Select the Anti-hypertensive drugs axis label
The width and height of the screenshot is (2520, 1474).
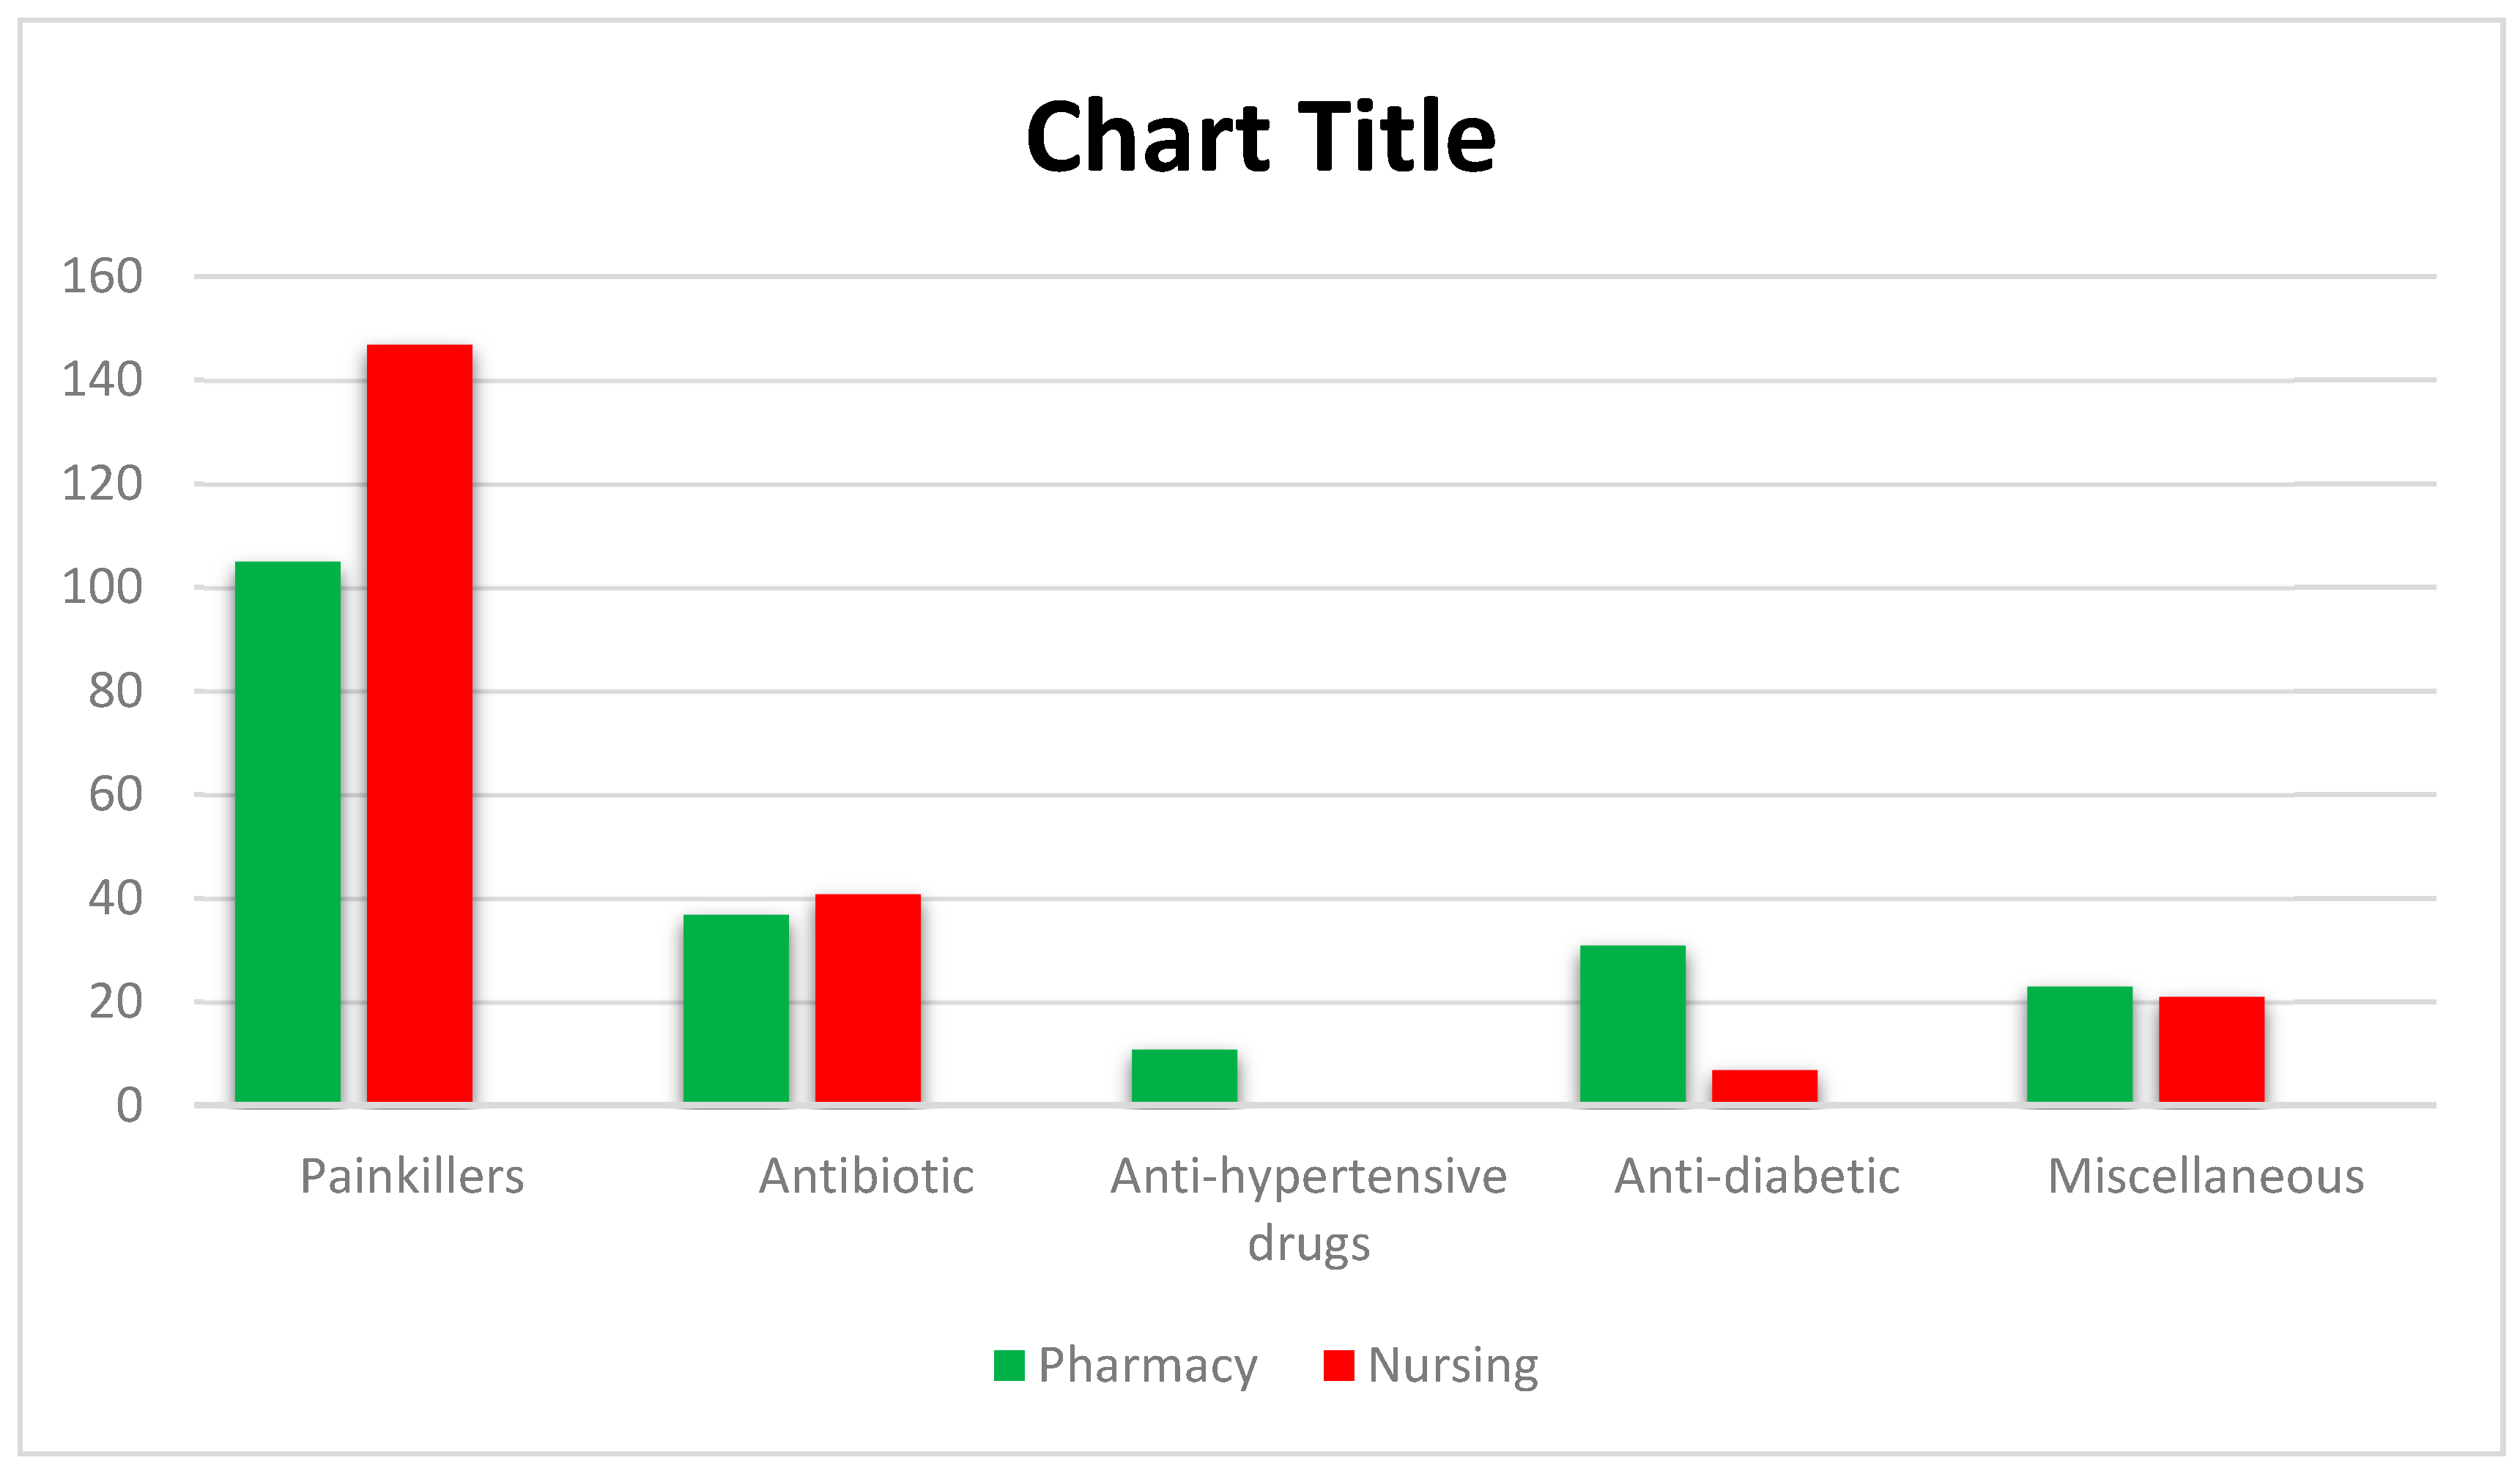[x=1308, y=1208]
